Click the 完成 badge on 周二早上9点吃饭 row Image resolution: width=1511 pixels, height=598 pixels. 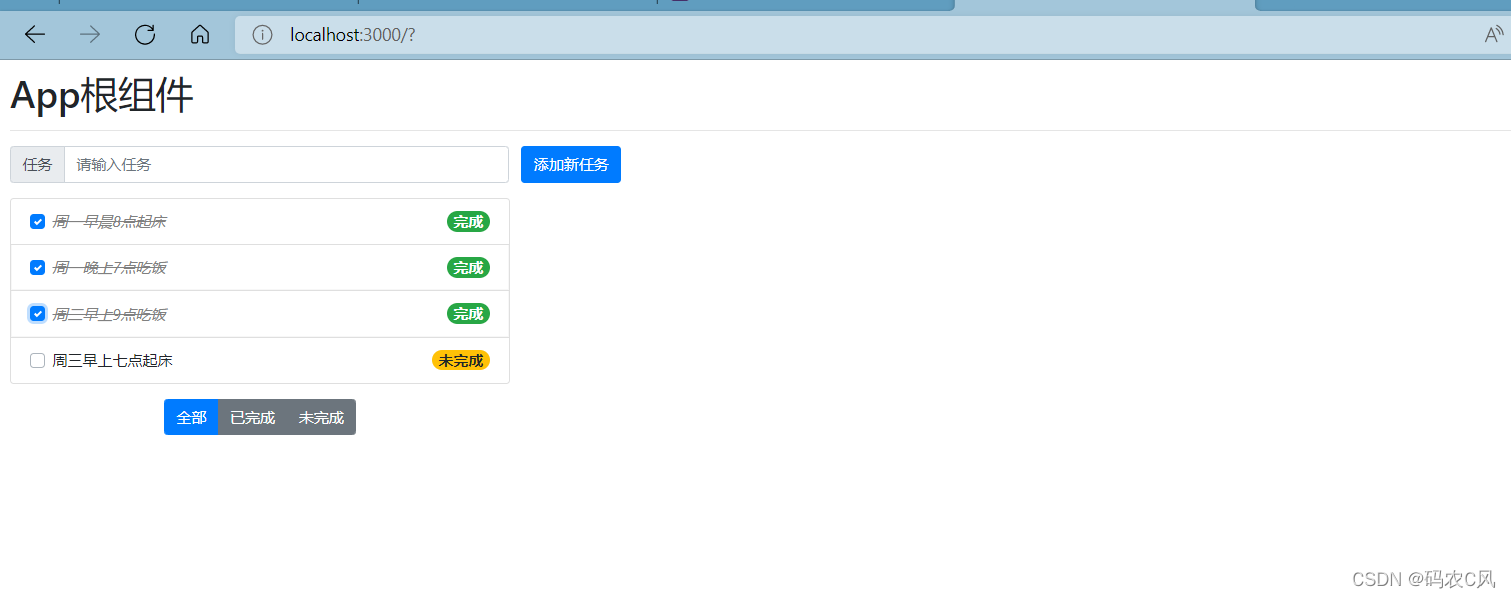click(468, 314)
